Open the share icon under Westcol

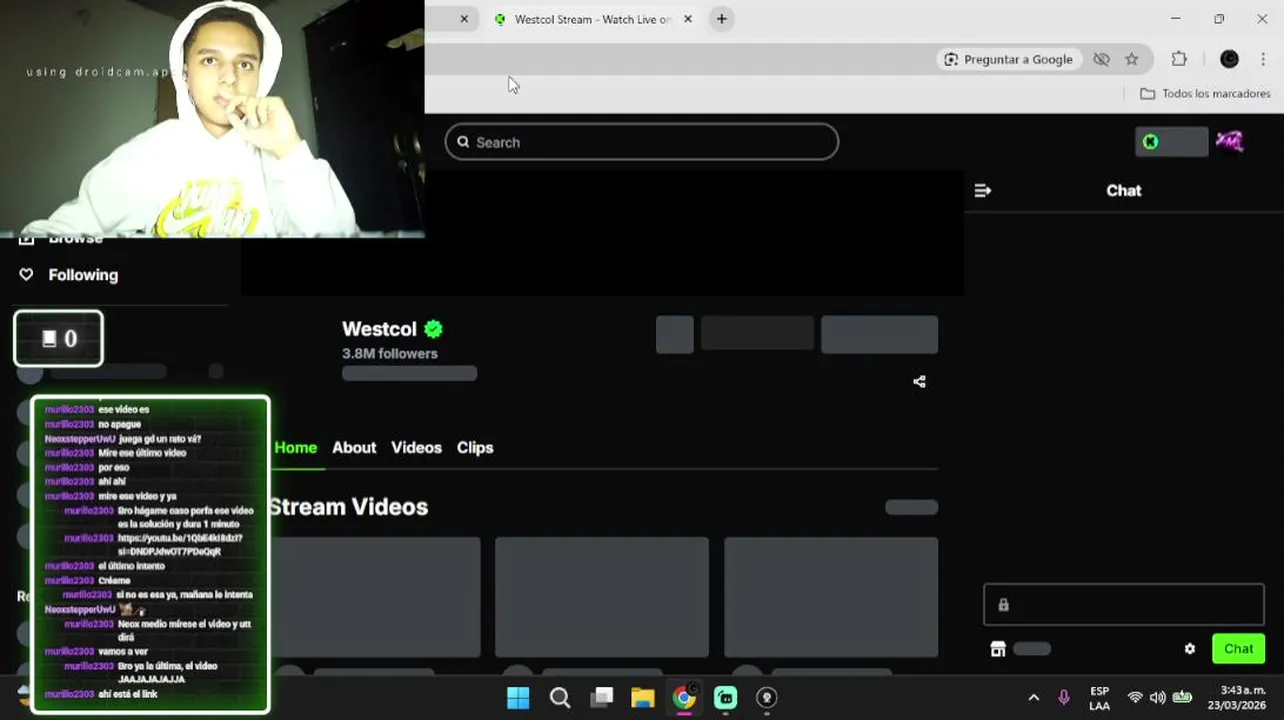coord(919,381)
